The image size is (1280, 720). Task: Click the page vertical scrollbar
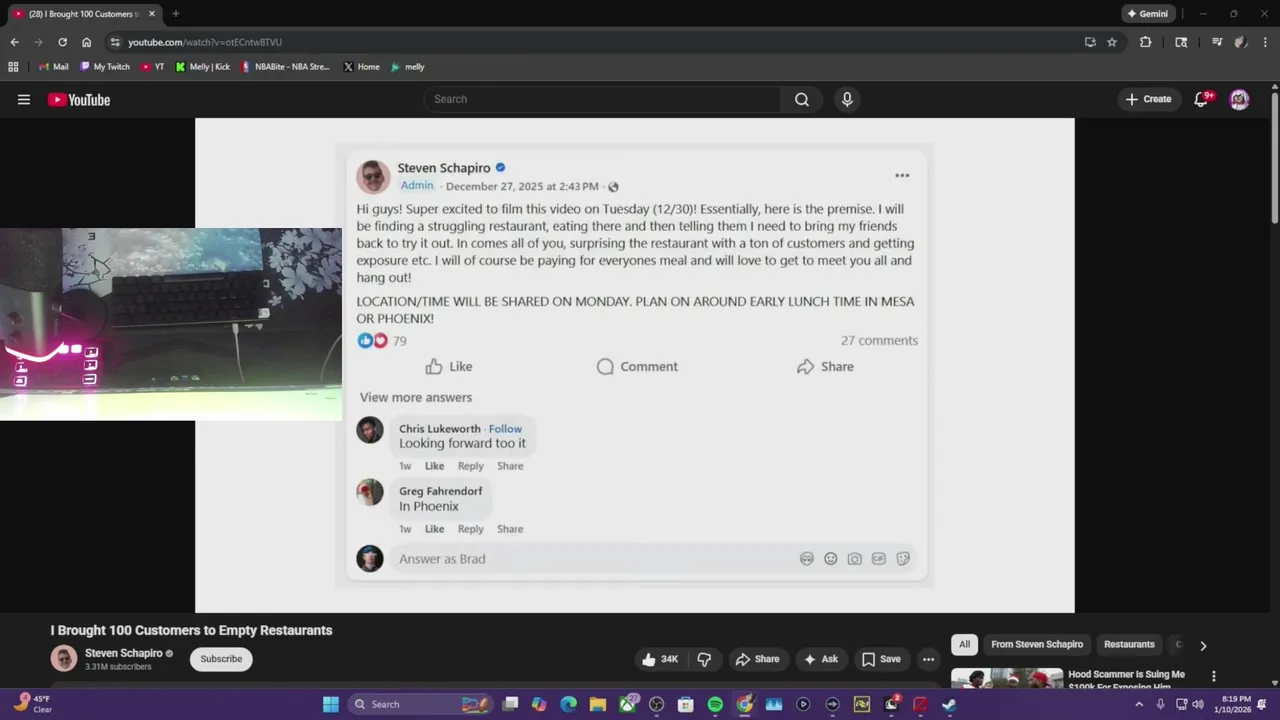pos(1275,158)
